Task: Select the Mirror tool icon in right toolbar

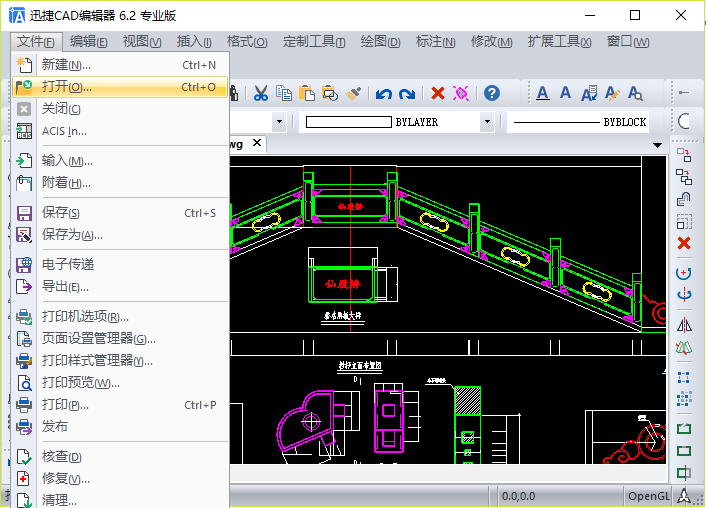Action: coord(684,325)
